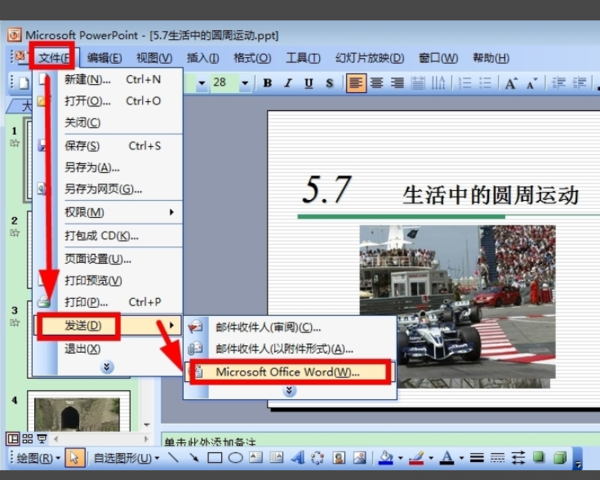Open fill color dropdown arrow
Screen dimensions: 600x480
401,458
